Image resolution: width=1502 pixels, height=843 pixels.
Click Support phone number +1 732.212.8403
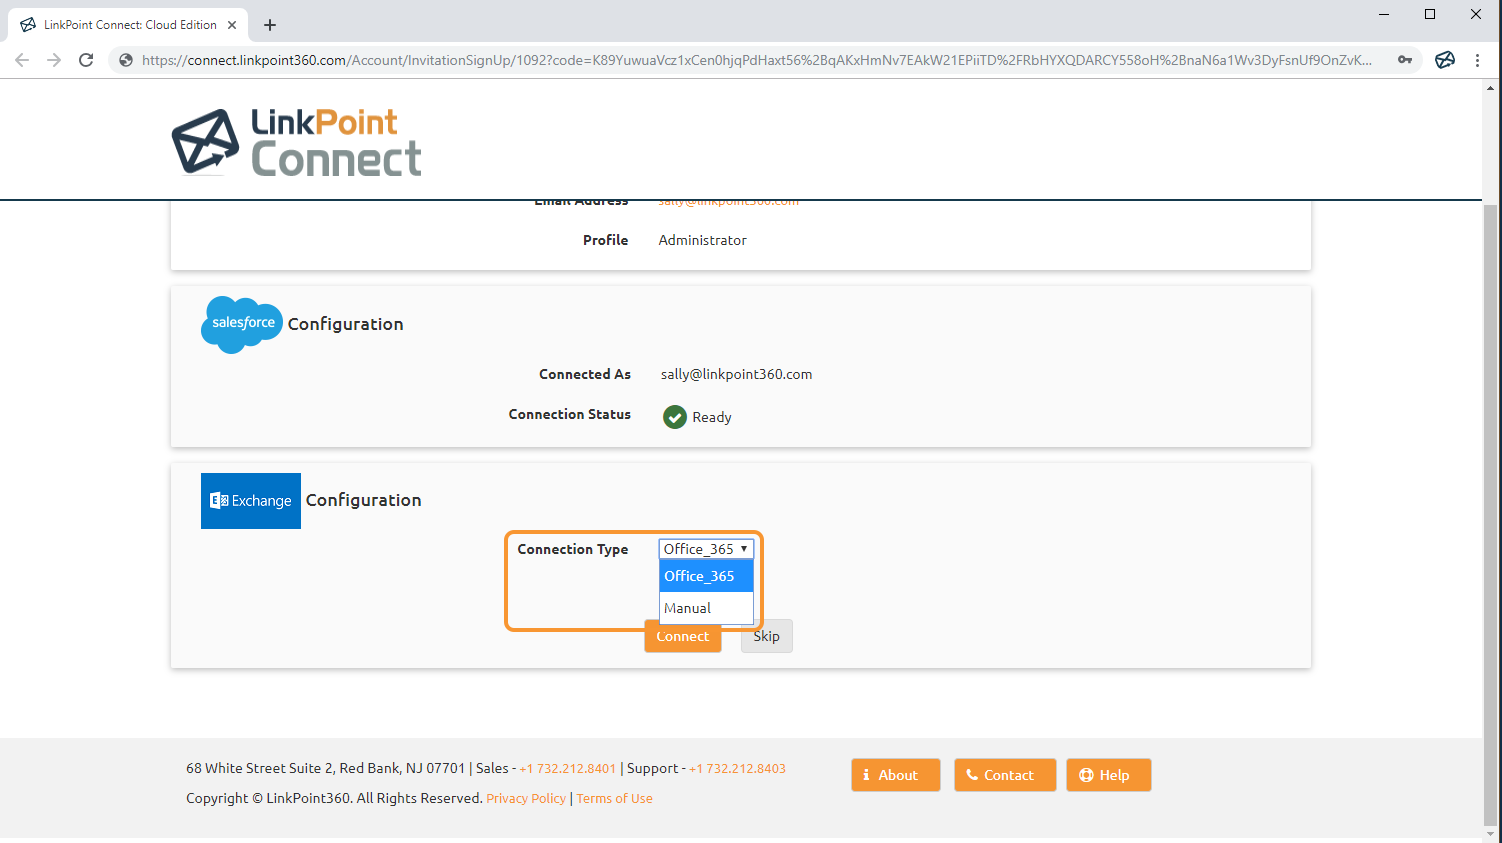737,768
